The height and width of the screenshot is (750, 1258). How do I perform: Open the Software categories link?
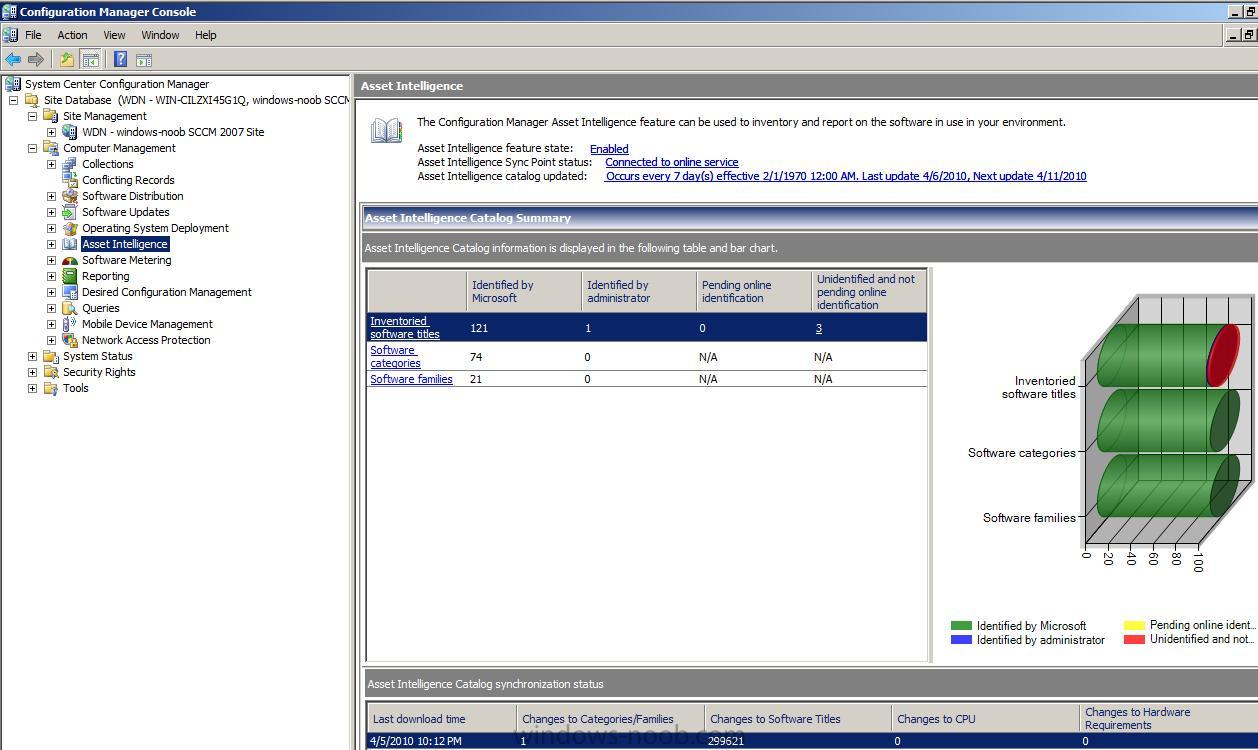tap(395, 357)
